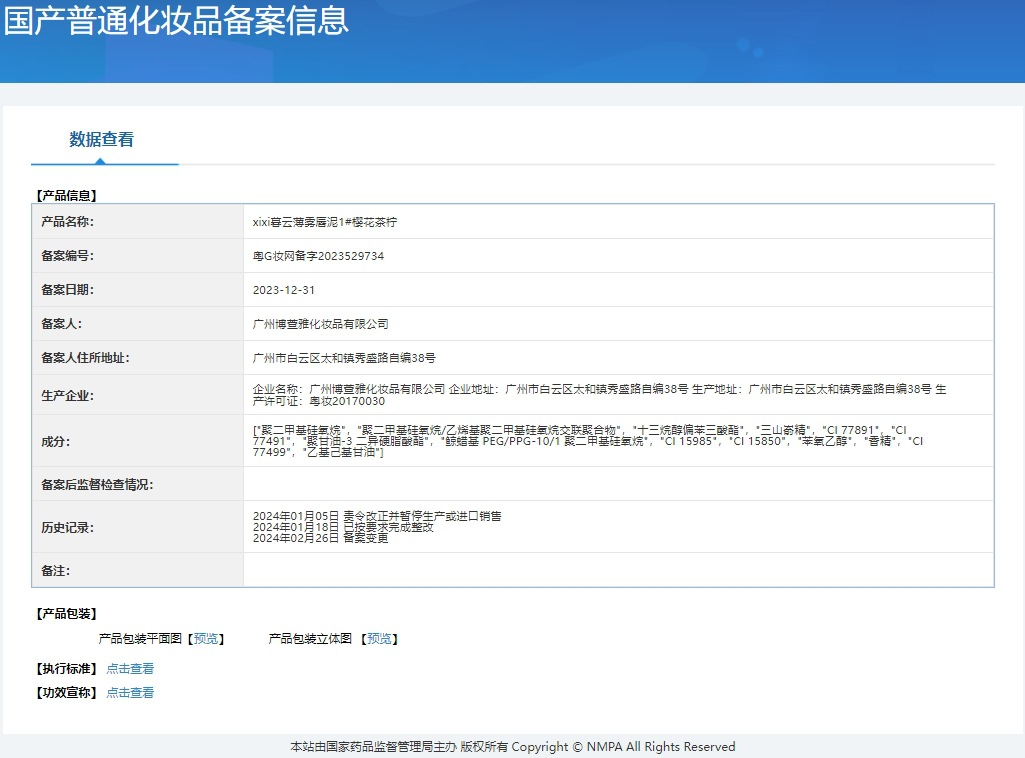Screen dimensions: 1025x758
Task: Open 产品包装平面图 预览 link
Action: pyautogui.click(x=206, y=638)
